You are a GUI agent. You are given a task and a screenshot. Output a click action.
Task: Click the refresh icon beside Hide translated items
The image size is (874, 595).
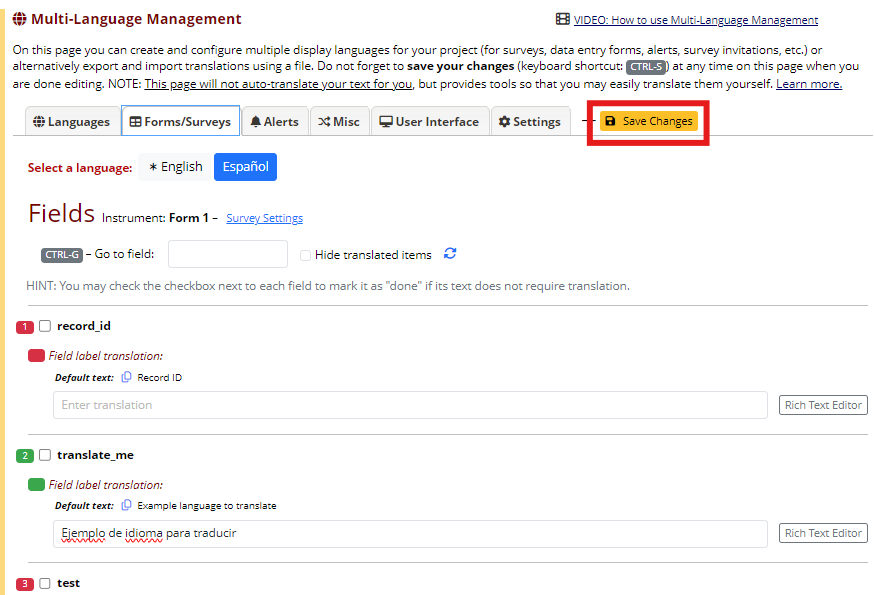pos(450,254)
